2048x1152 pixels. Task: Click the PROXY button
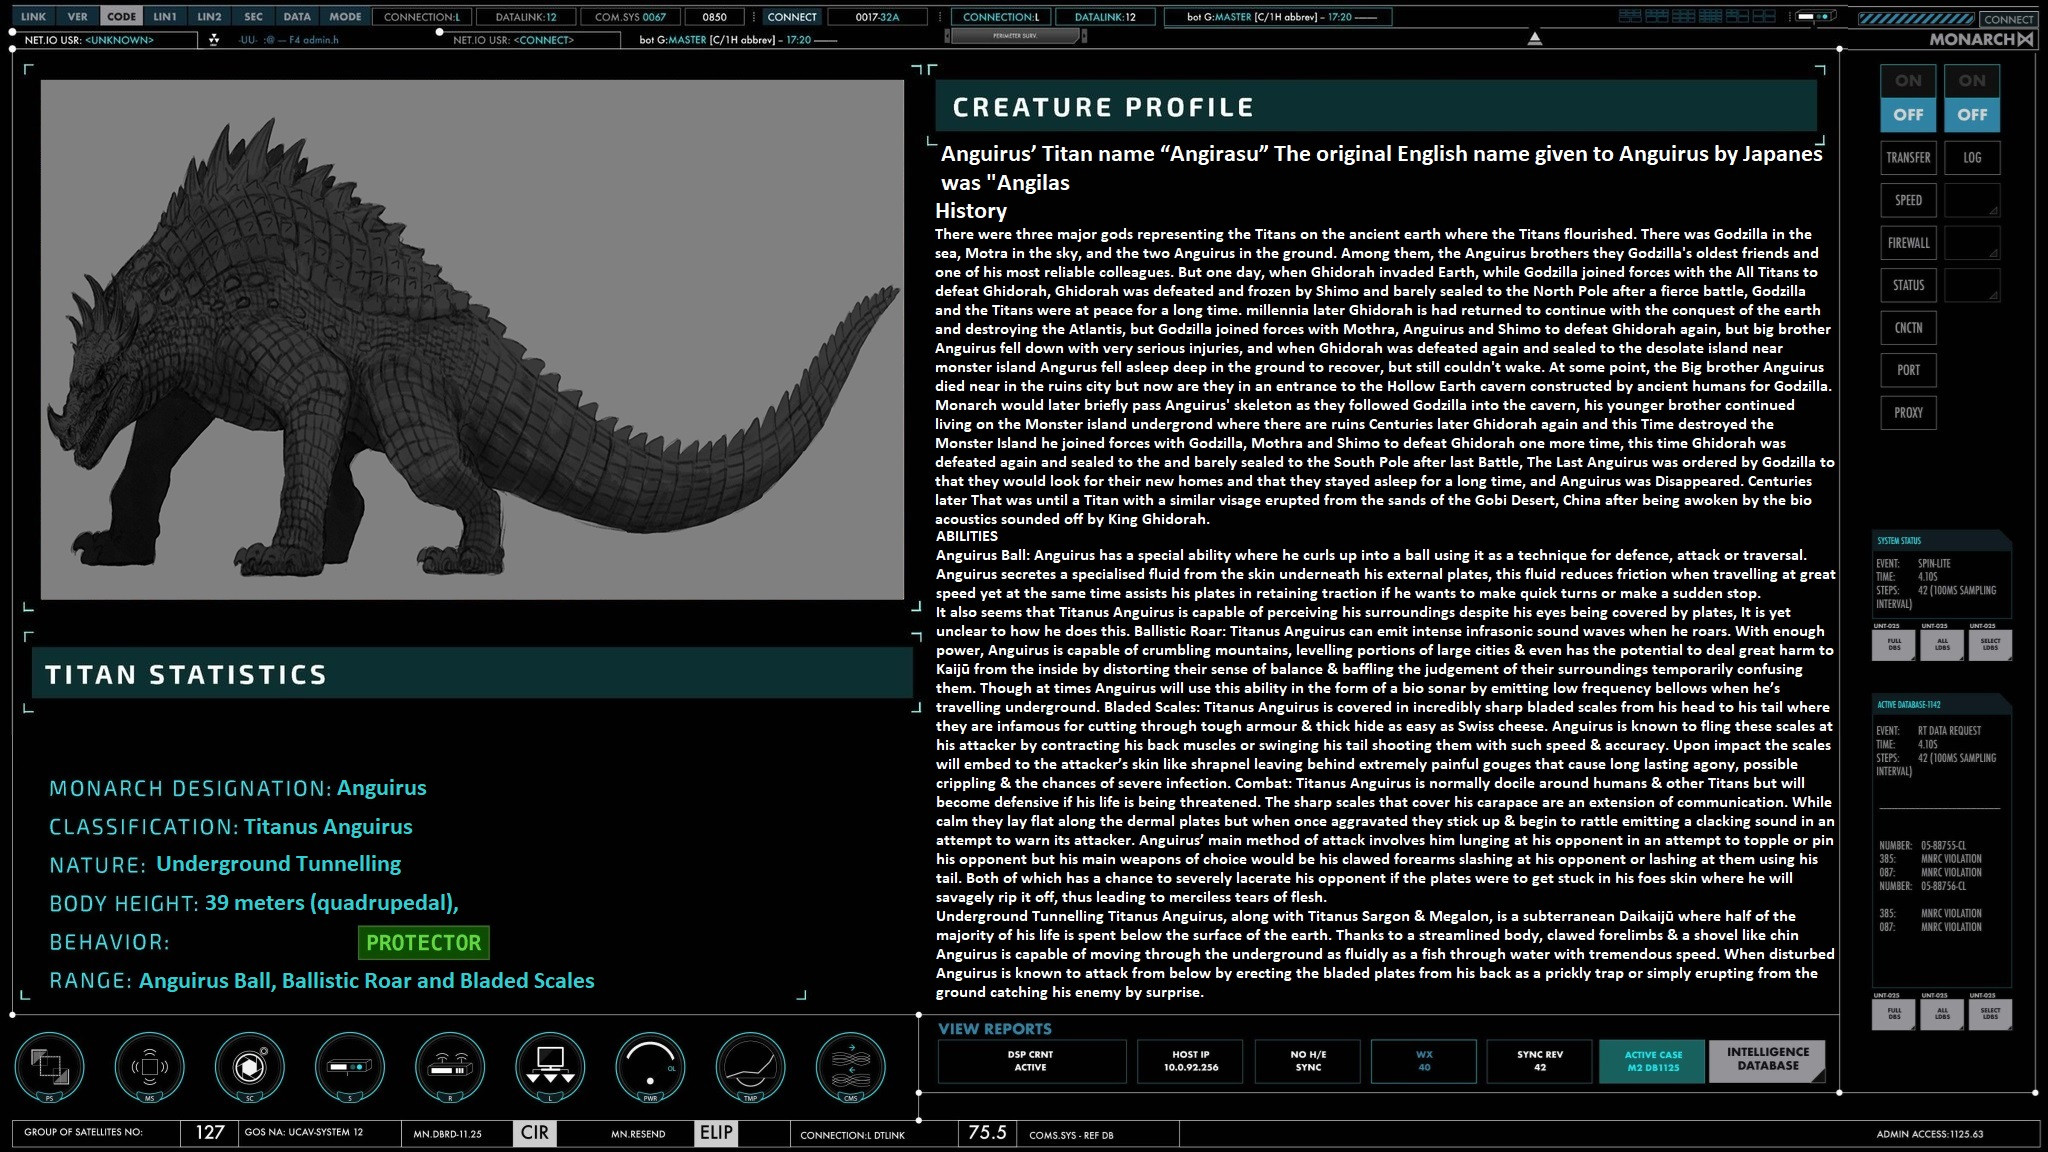coord(1908,413)
